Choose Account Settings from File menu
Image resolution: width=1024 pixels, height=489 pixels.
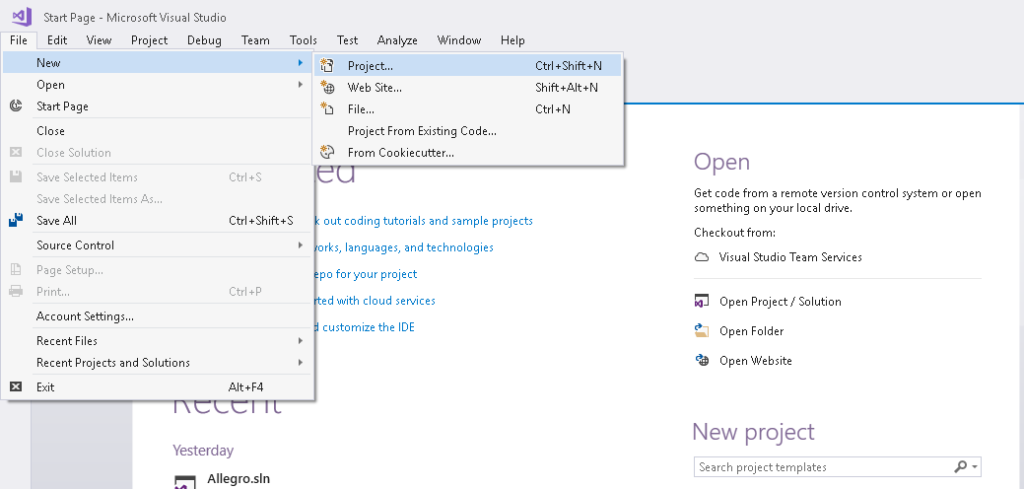tap(85, 316)
